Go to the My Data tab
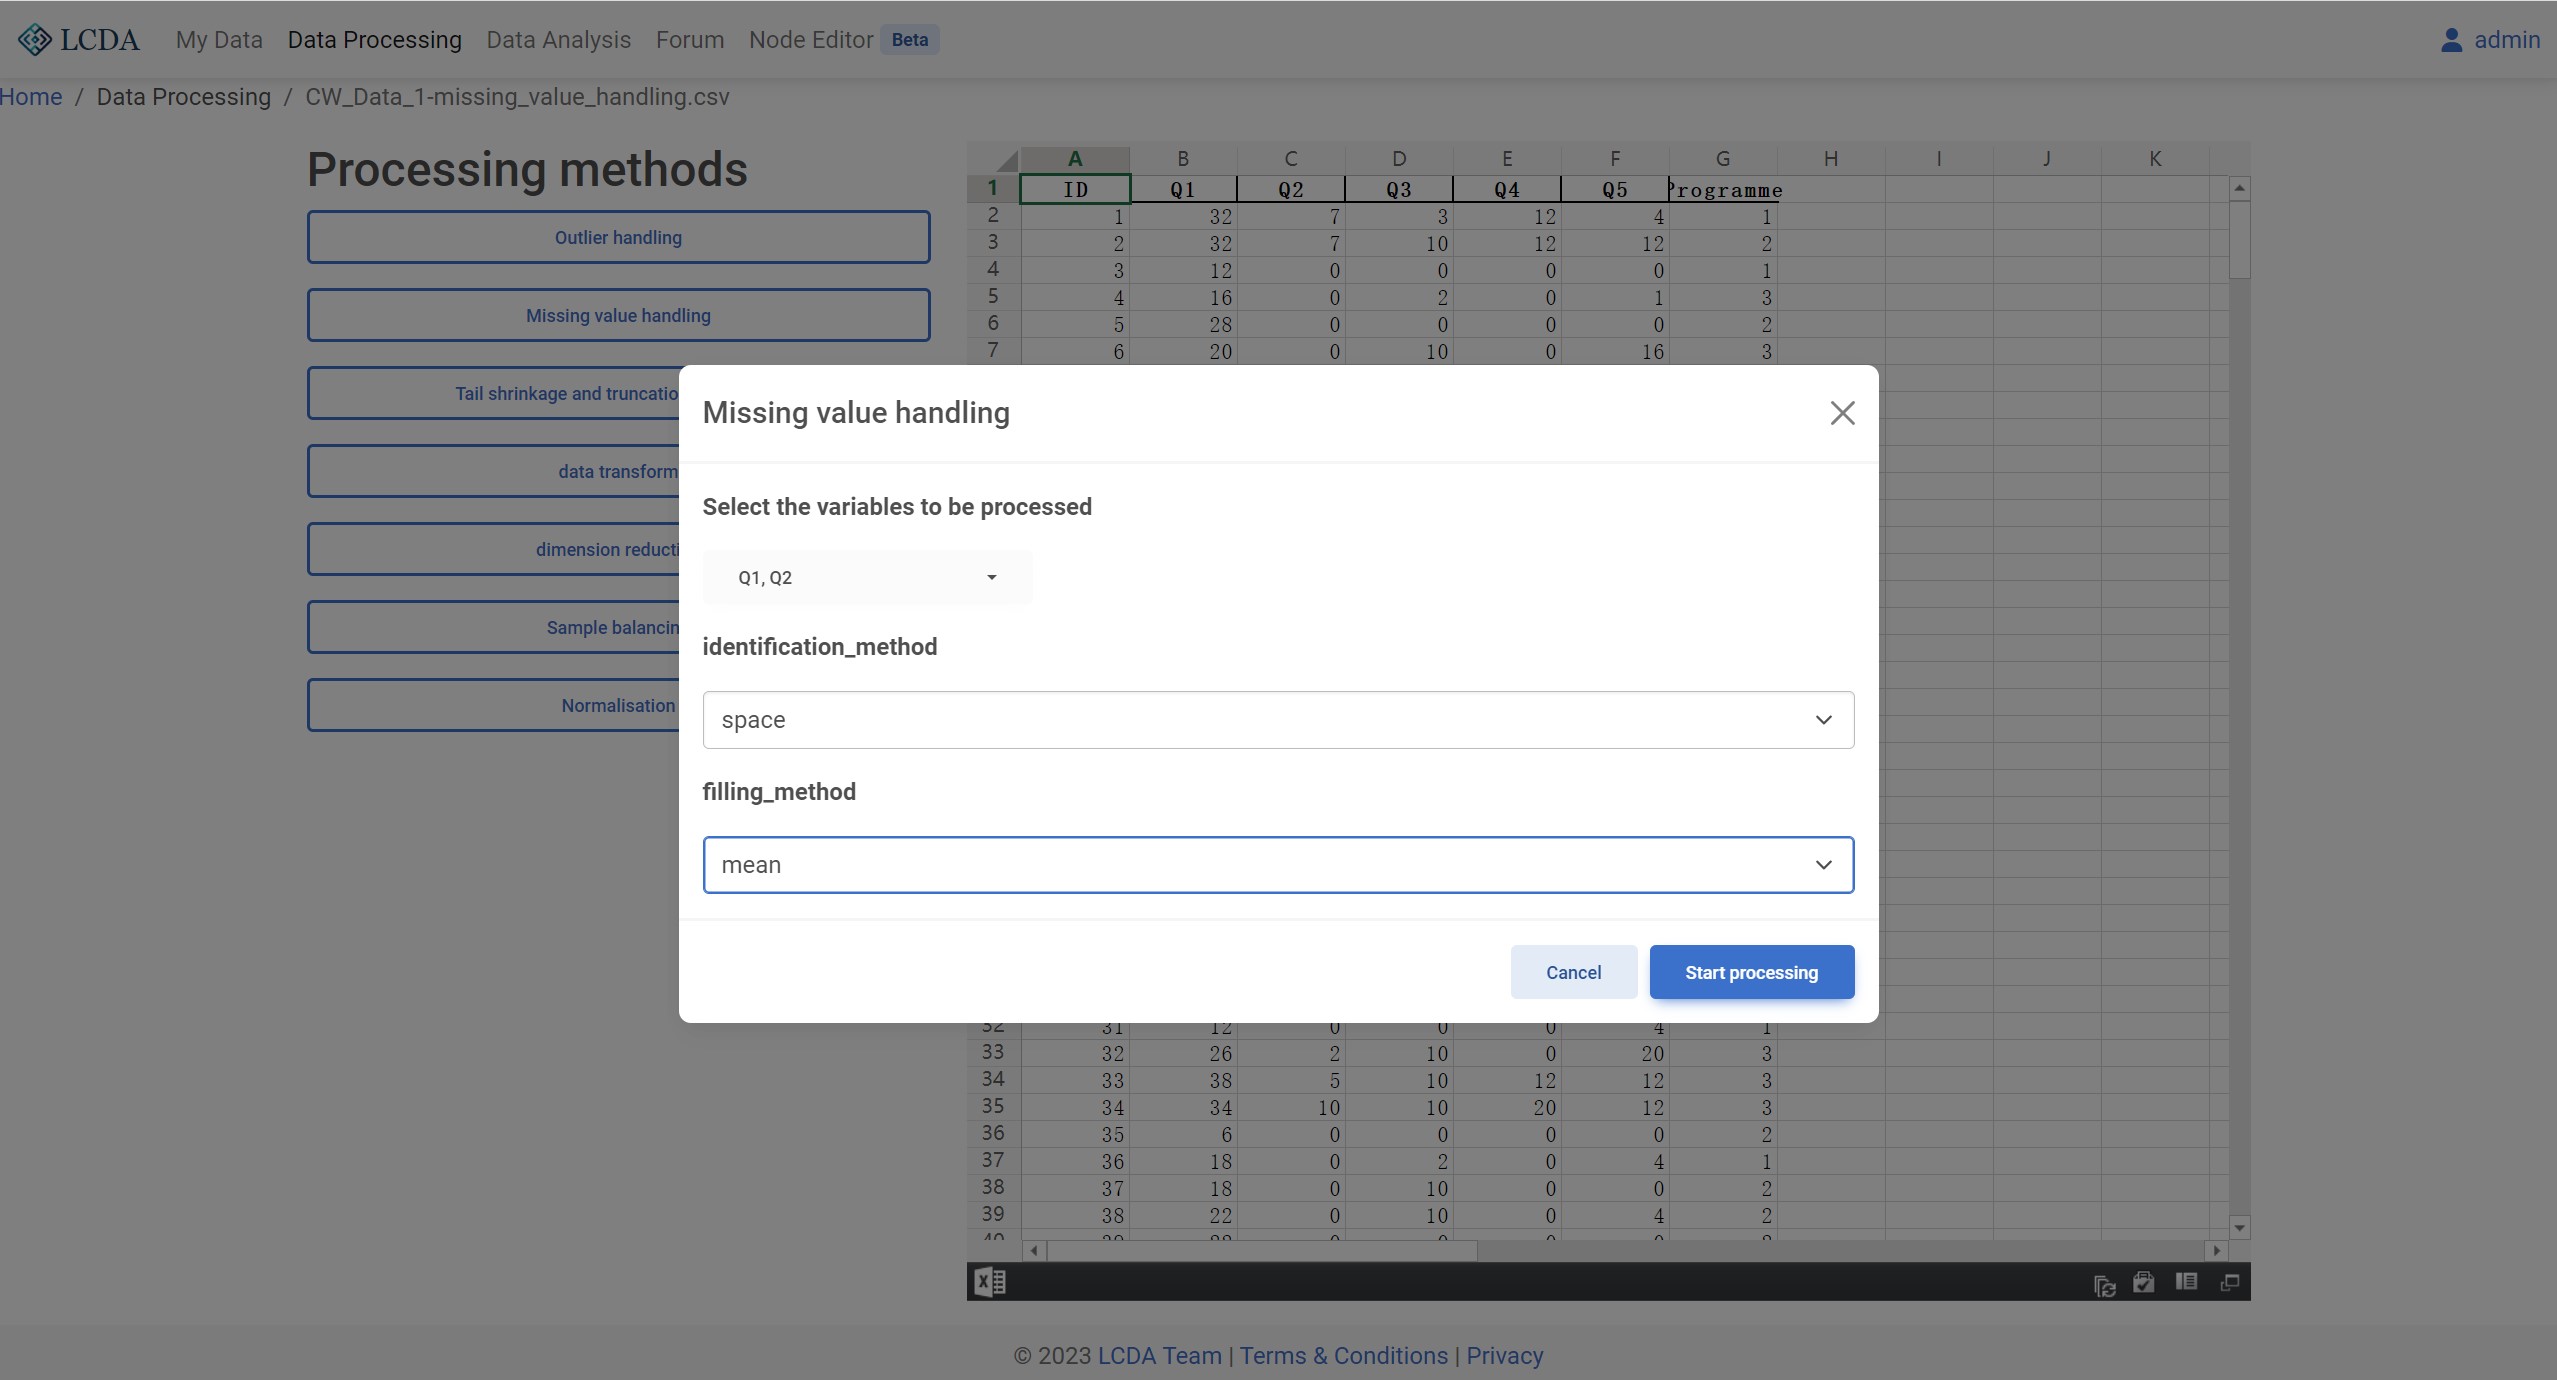 click(219, 40)
